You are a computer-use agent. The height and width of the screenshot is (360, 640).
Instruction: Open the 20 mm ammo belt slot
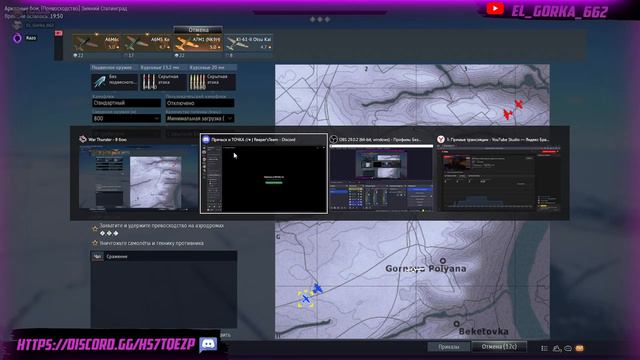pos(212,82)
